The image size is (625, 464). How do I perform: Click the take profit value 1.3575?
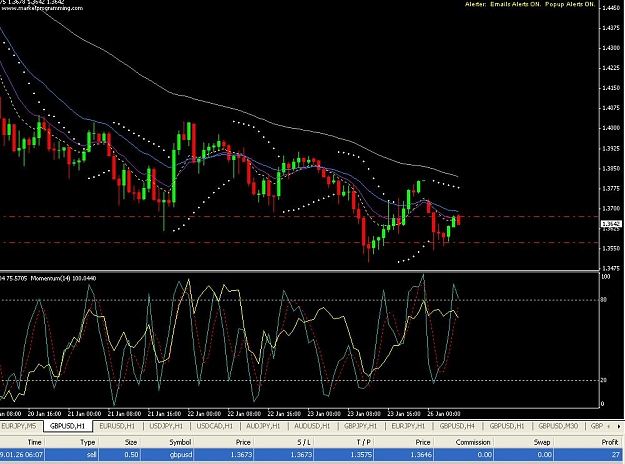pos(344,454)
